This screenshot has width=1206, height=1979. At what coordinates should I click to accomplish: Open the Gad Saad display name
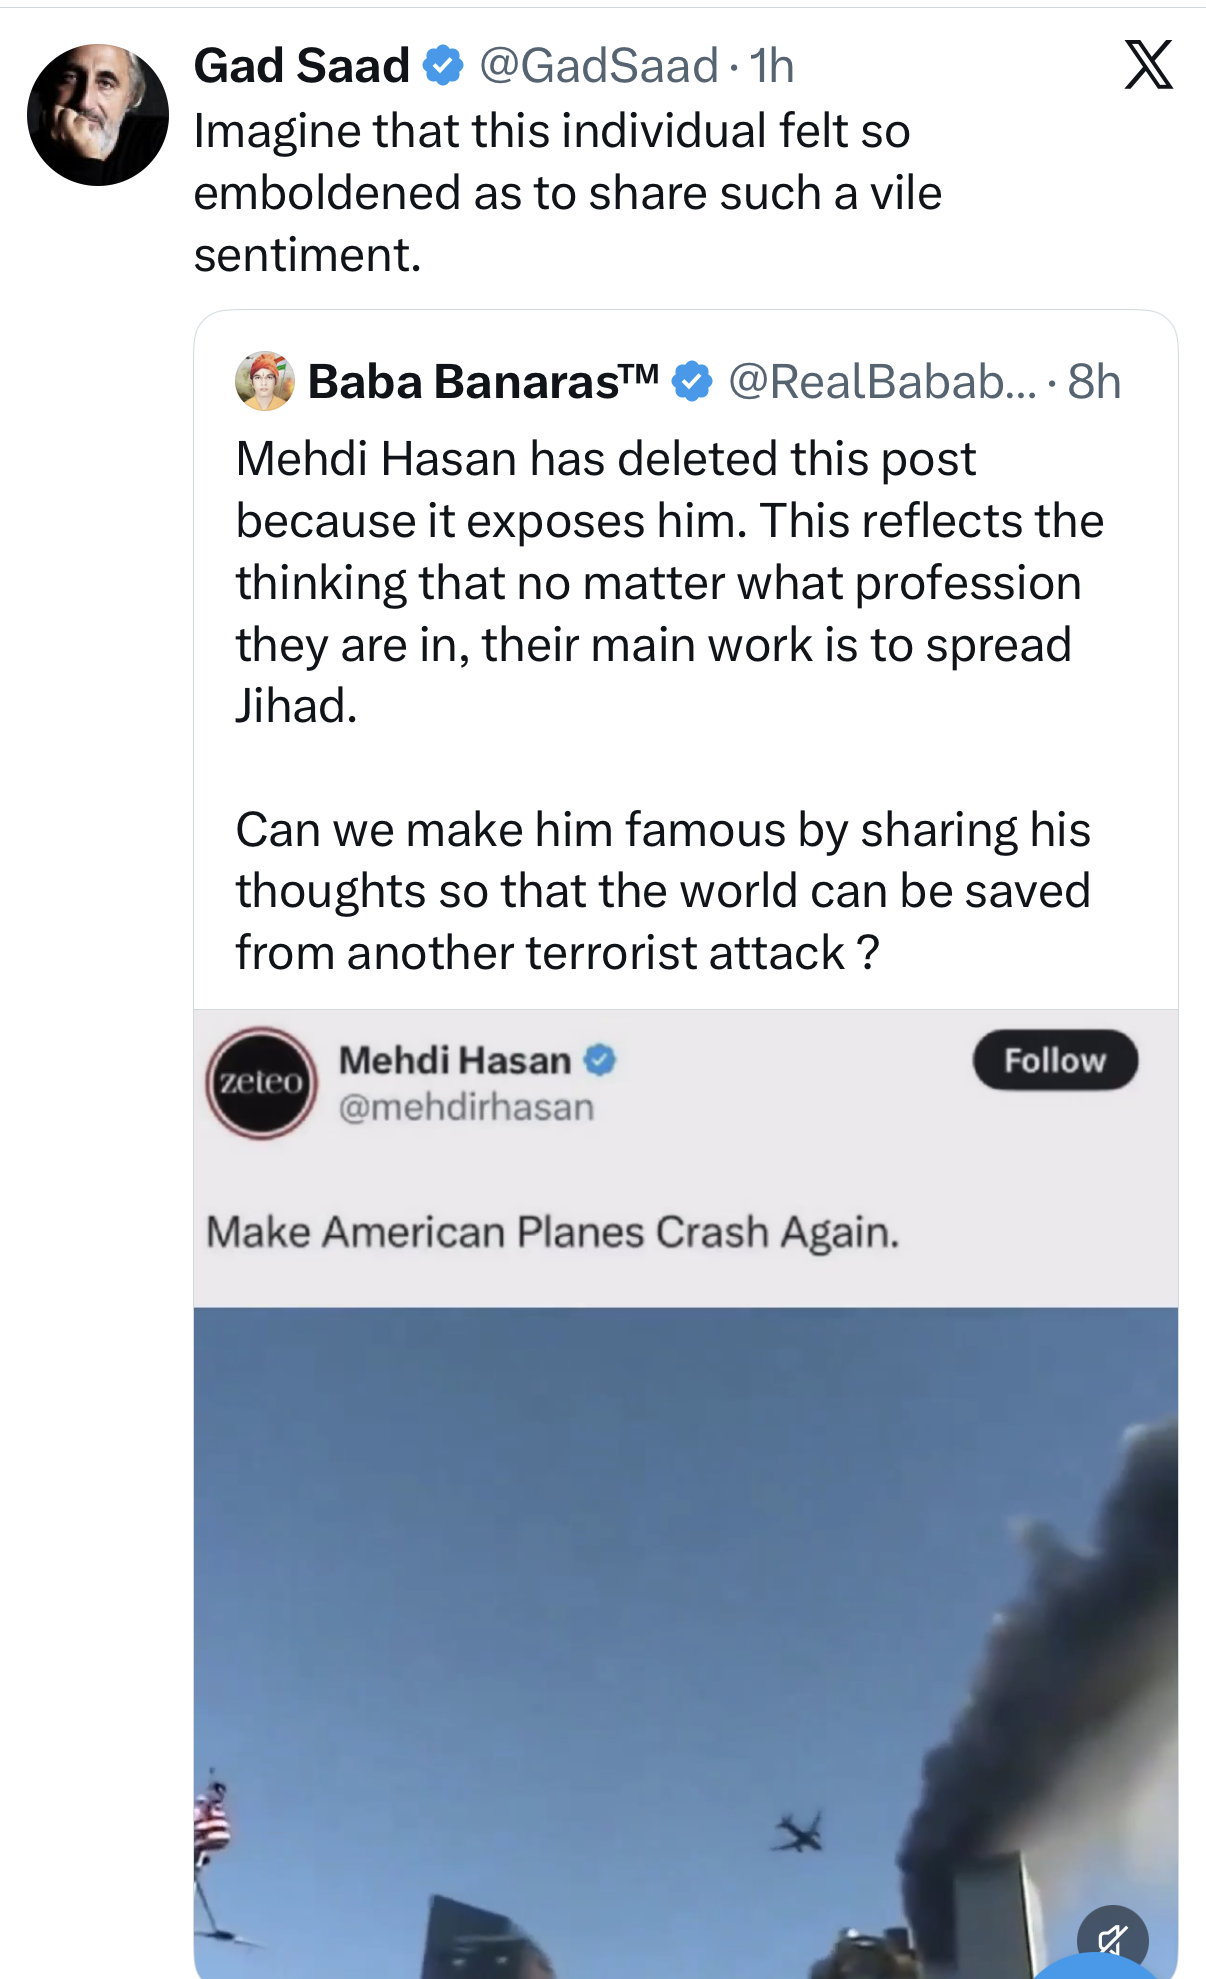(x=301, y=66)
